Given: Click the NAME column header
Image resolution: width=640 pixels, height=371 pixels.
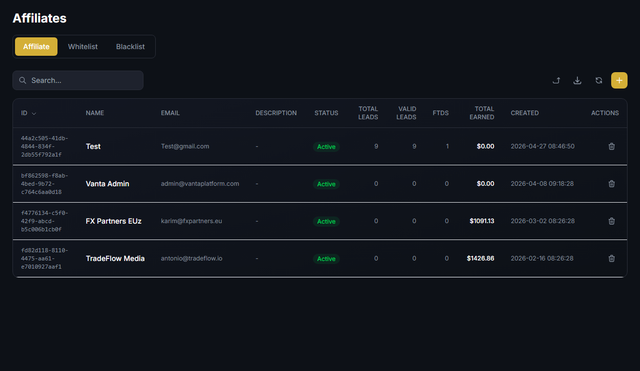Looking at the screenshot, I should coord(95,113).
